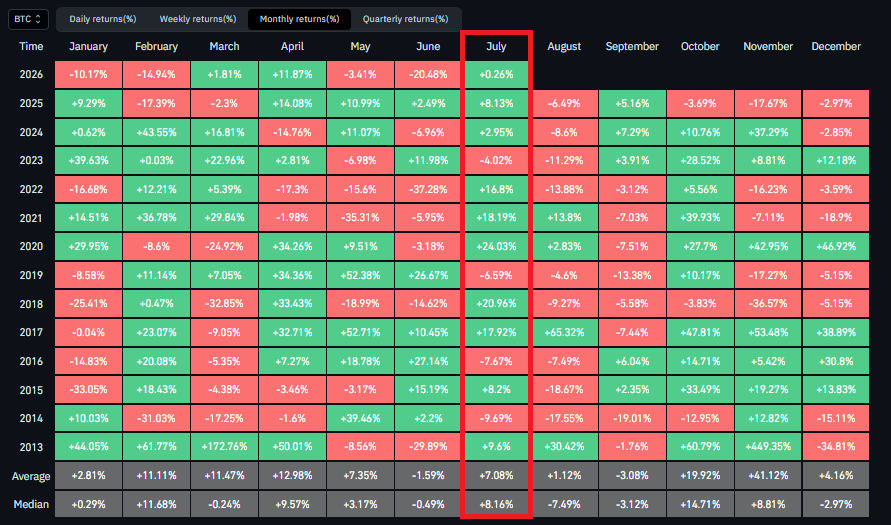The height and width of the screenshot is (525, 891).
Task: Click the +449.35% November 2013 cell
Action: [768, 447]
